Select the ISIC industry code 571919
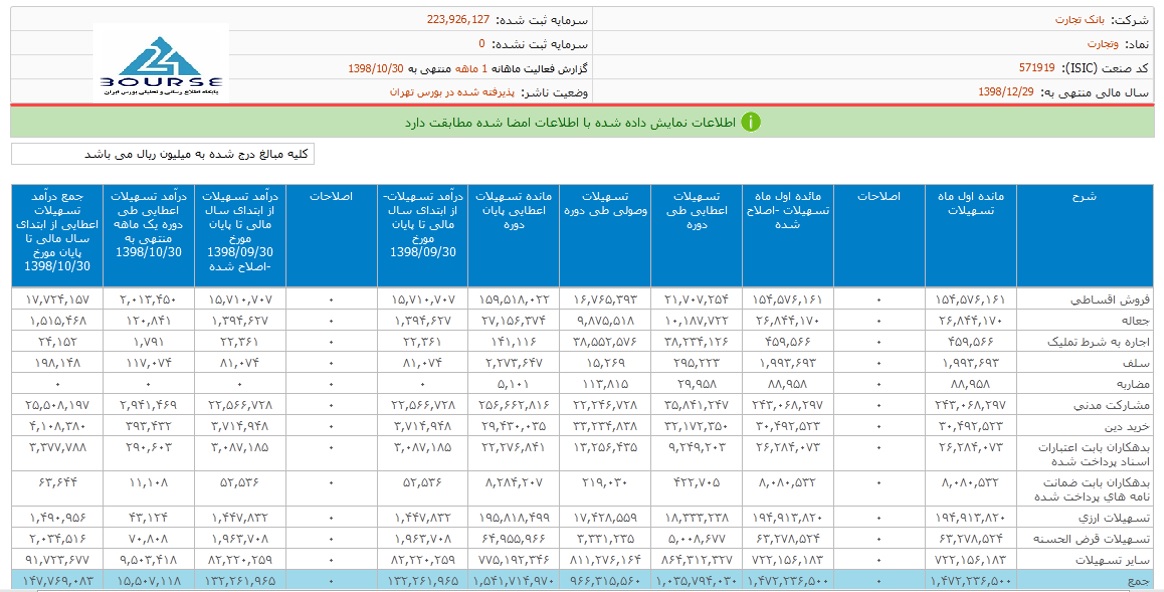 pos(1036,68)
